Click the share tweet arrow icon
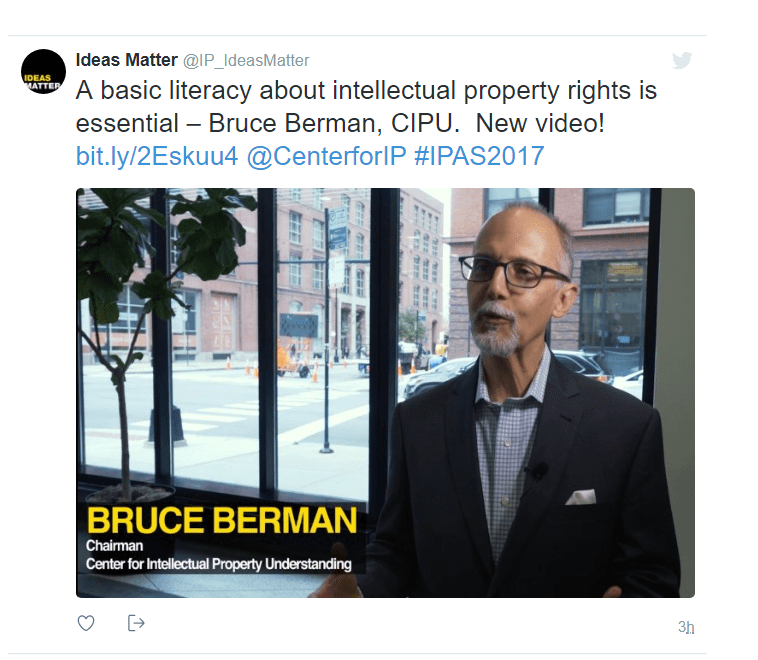The width and height of the screenshot is (758, 660). click(x=136, y=623)
